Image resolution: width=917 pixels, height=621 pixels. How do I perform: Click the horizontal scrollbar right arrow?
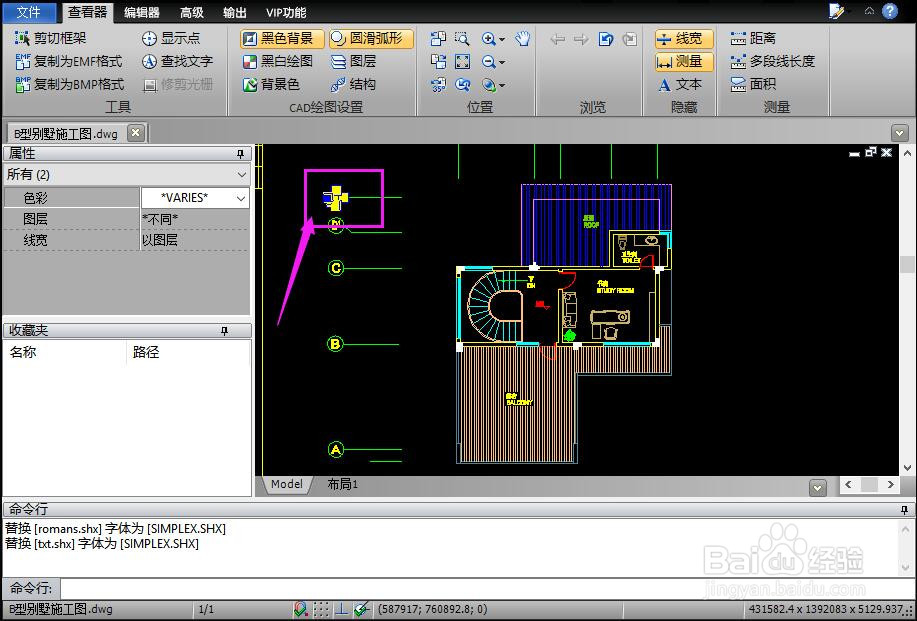[x=890, y=484]
